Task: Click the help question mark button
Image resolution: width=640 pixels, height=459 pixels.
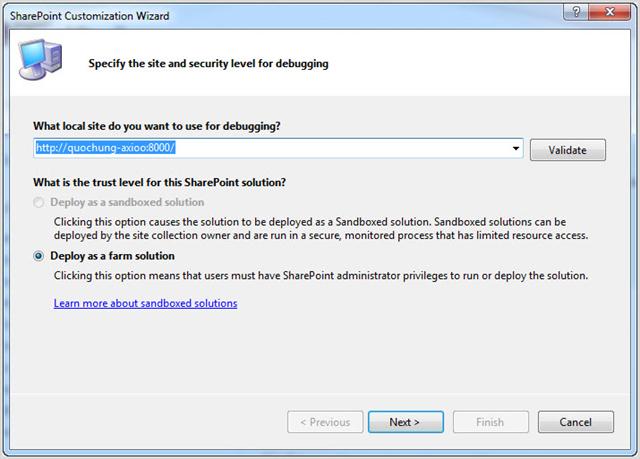Action: tap(576, 12)
